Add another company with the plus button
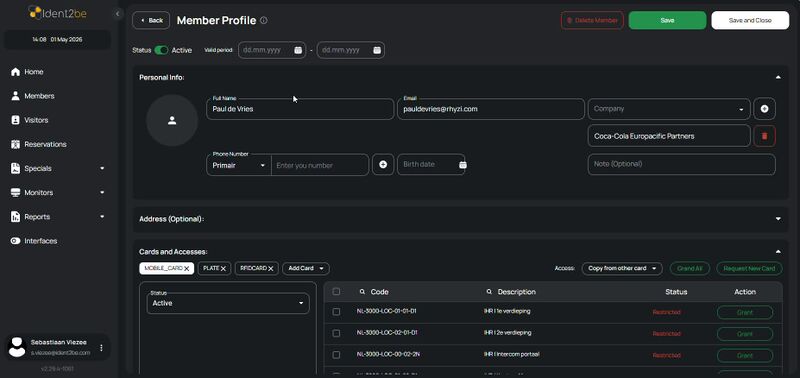The width and height of the screenshot is (800, 378). pos(764,109)
